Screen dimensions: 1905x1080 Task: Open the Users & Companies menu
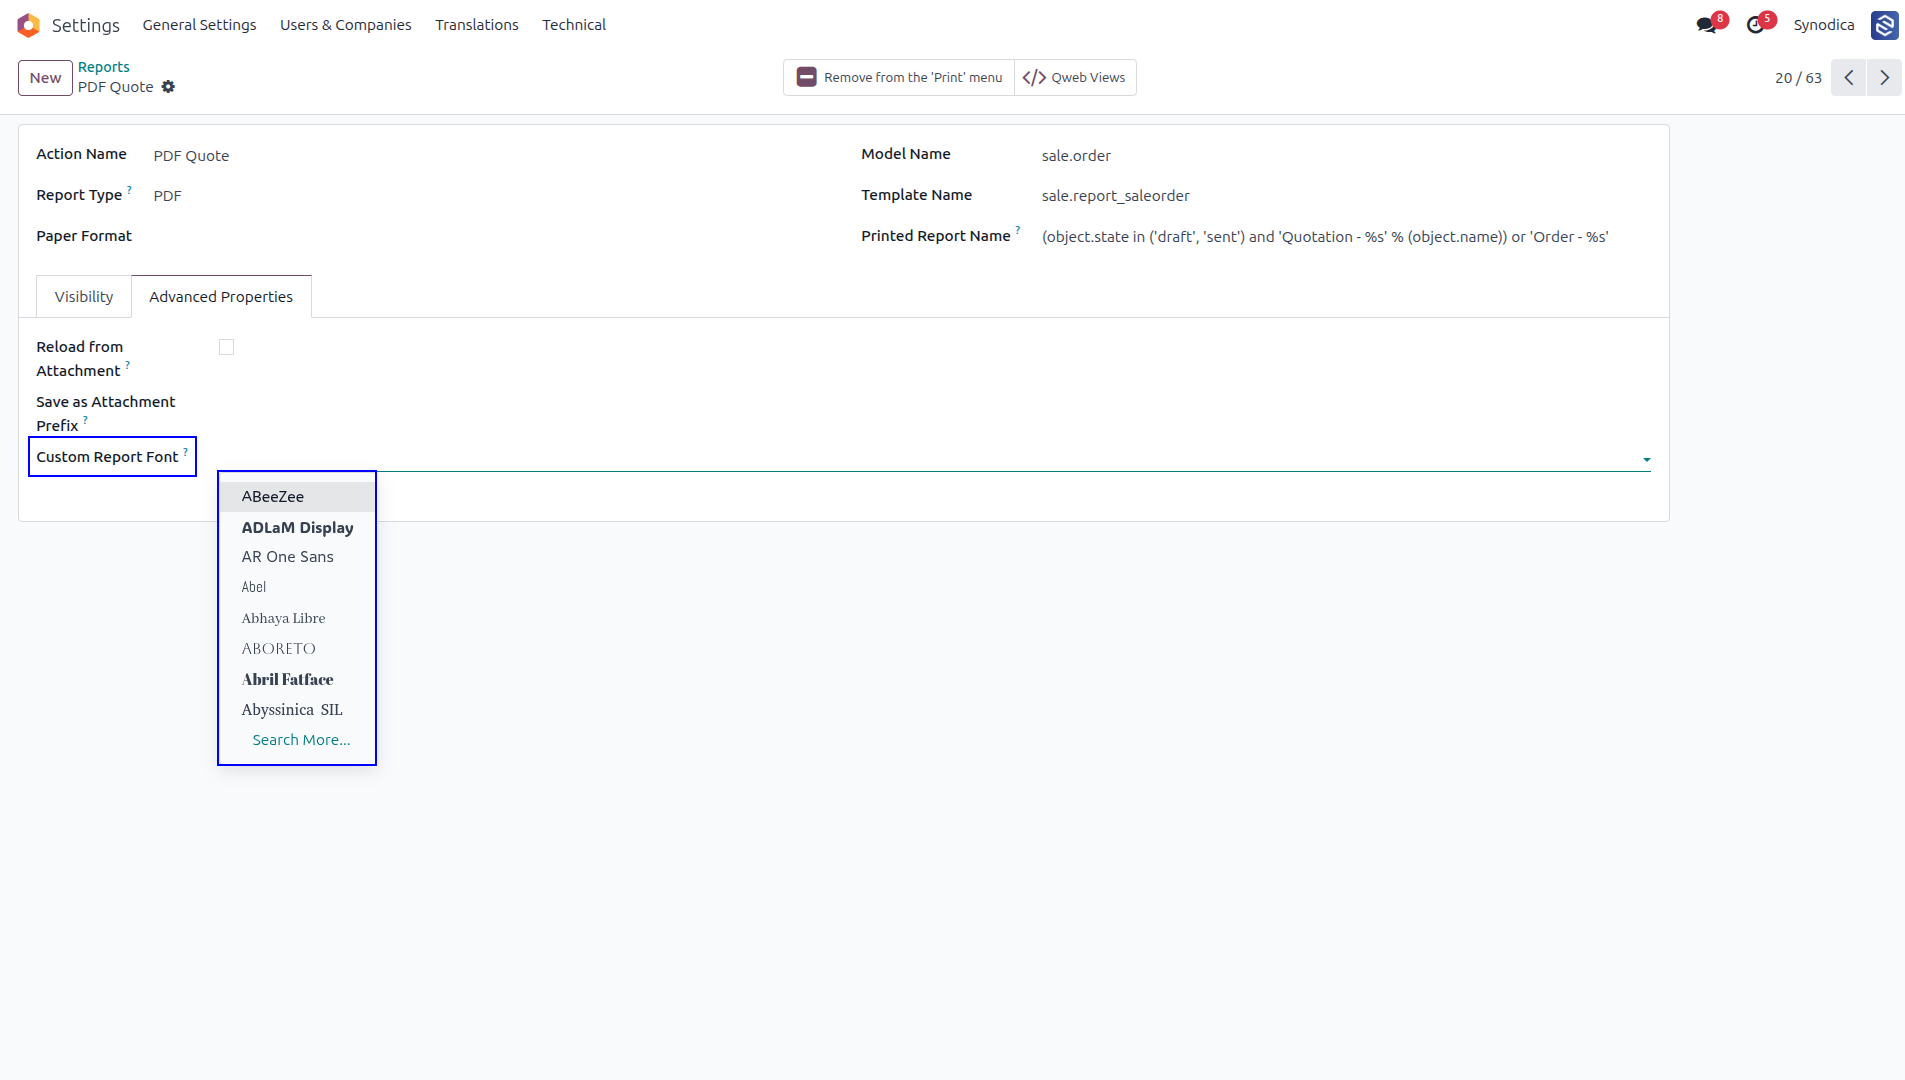tap(345, 25)
